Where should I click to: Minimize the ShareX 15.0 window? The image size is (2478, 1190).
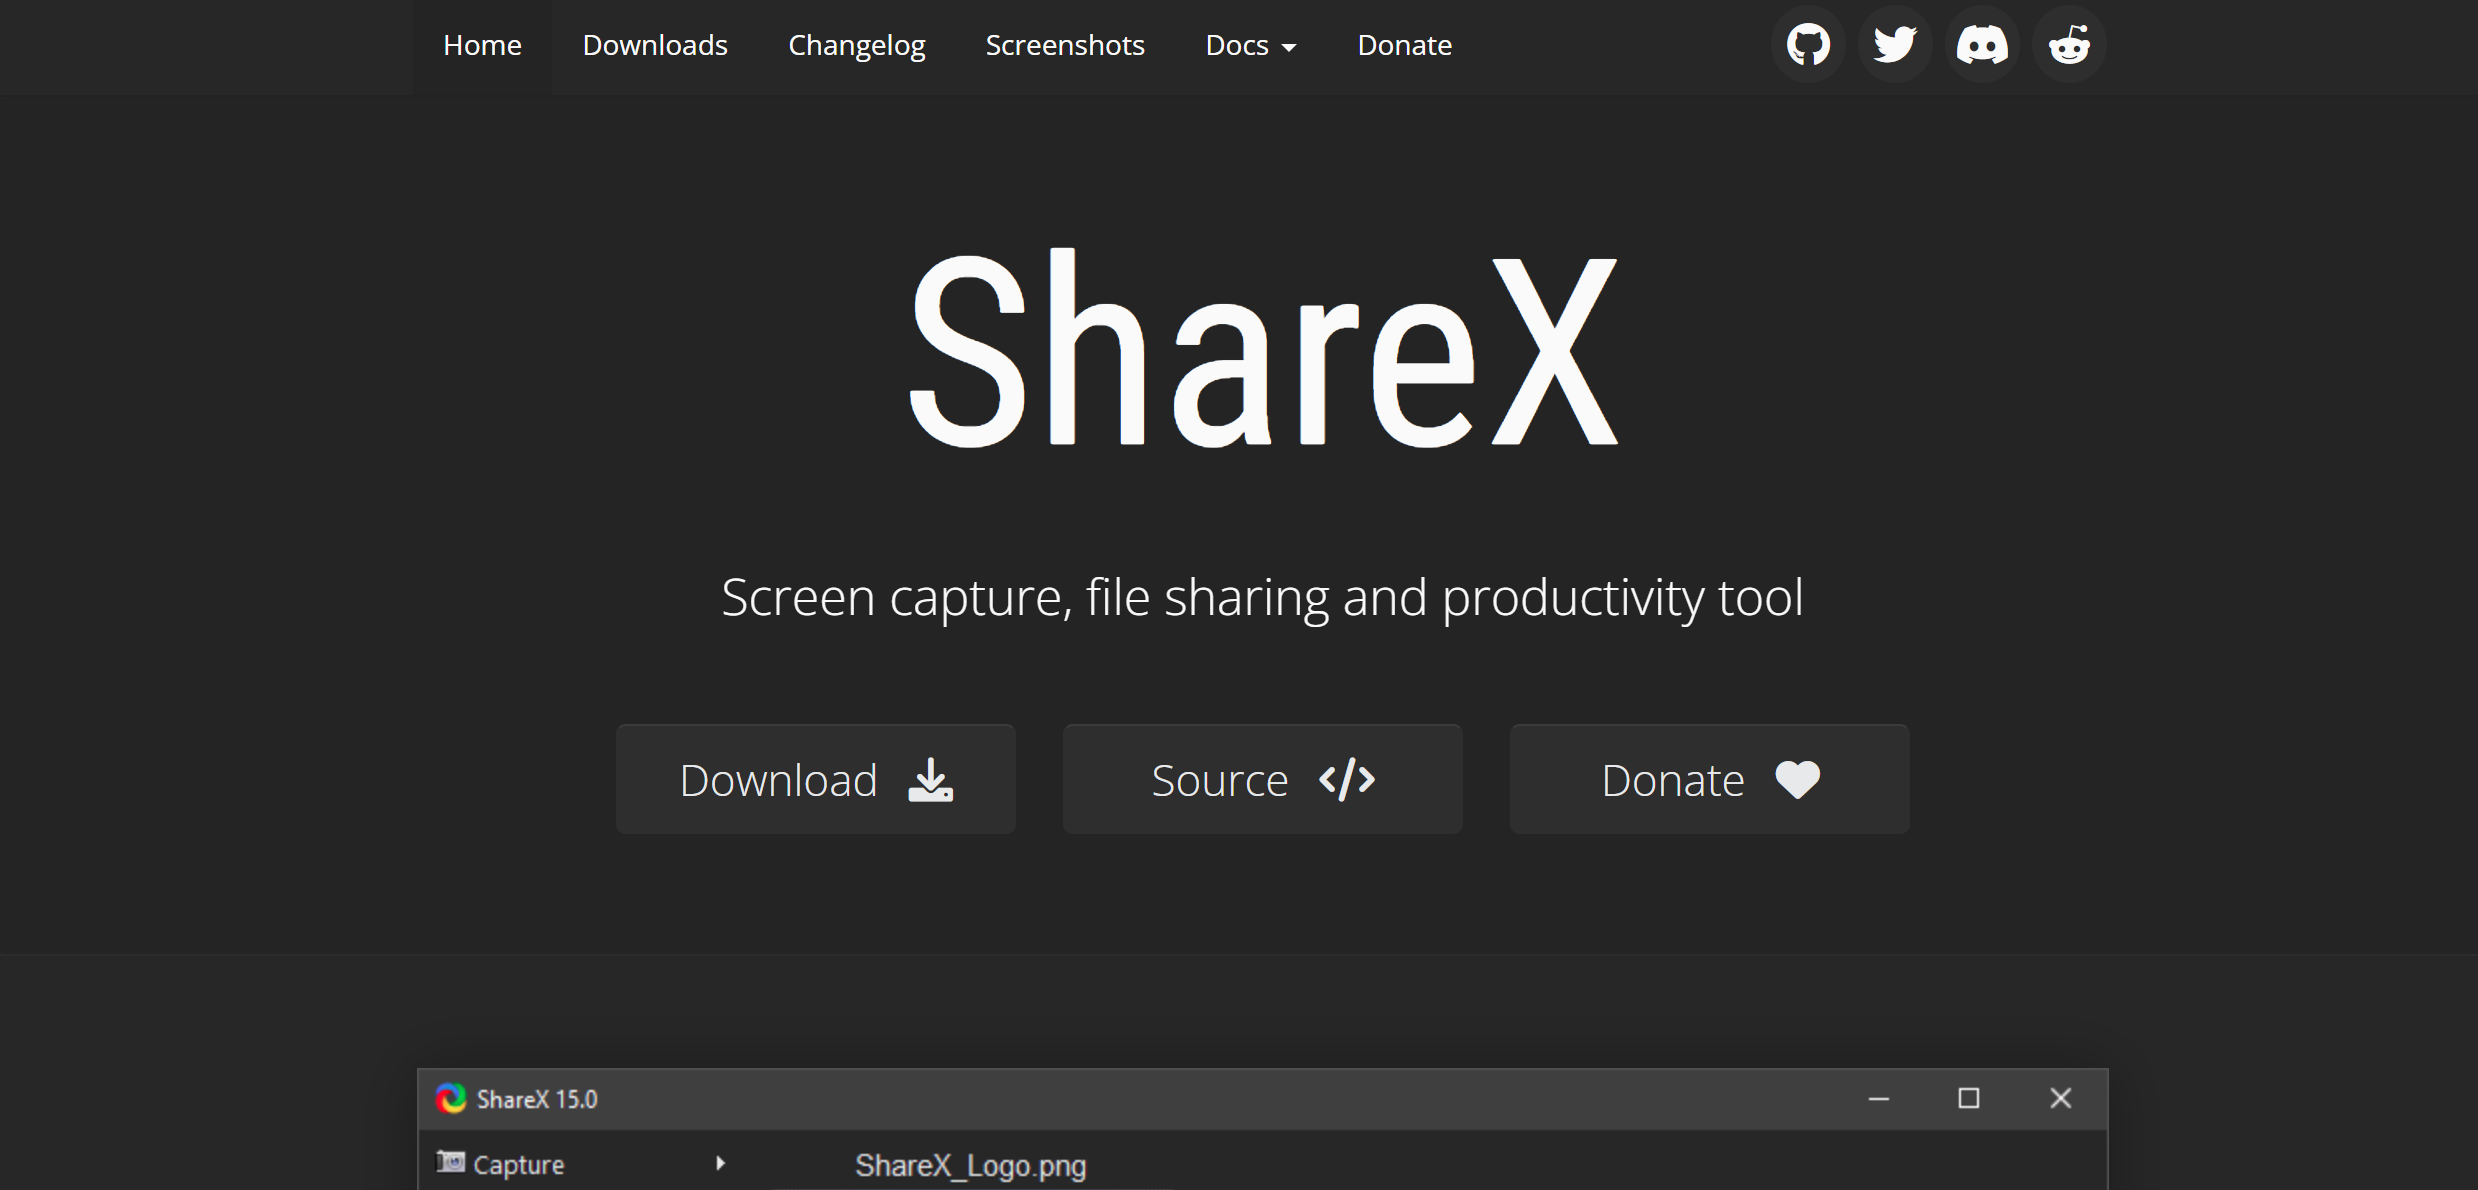click(1879, 1098)
